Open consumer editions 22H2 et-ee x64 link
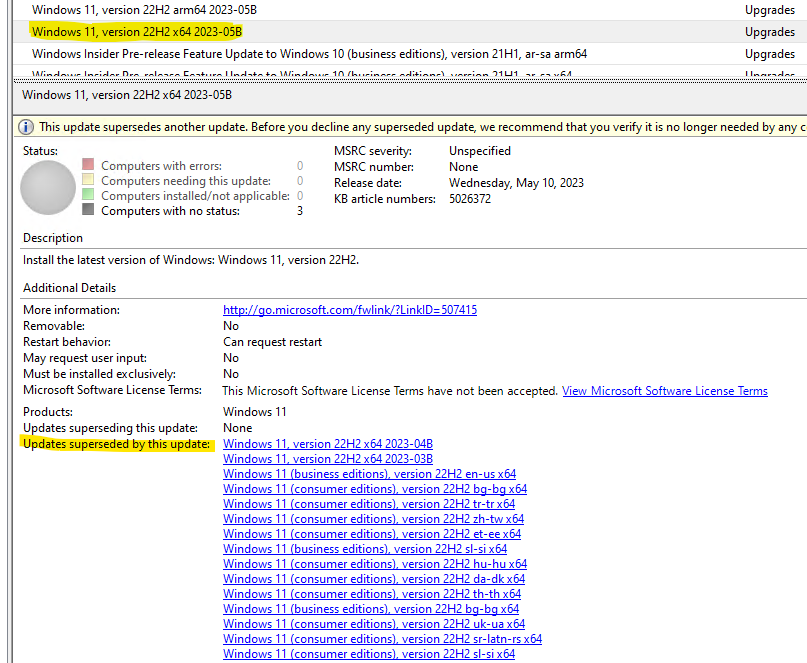The height and width of the screenshot is (663, 807). click(372, 534)
